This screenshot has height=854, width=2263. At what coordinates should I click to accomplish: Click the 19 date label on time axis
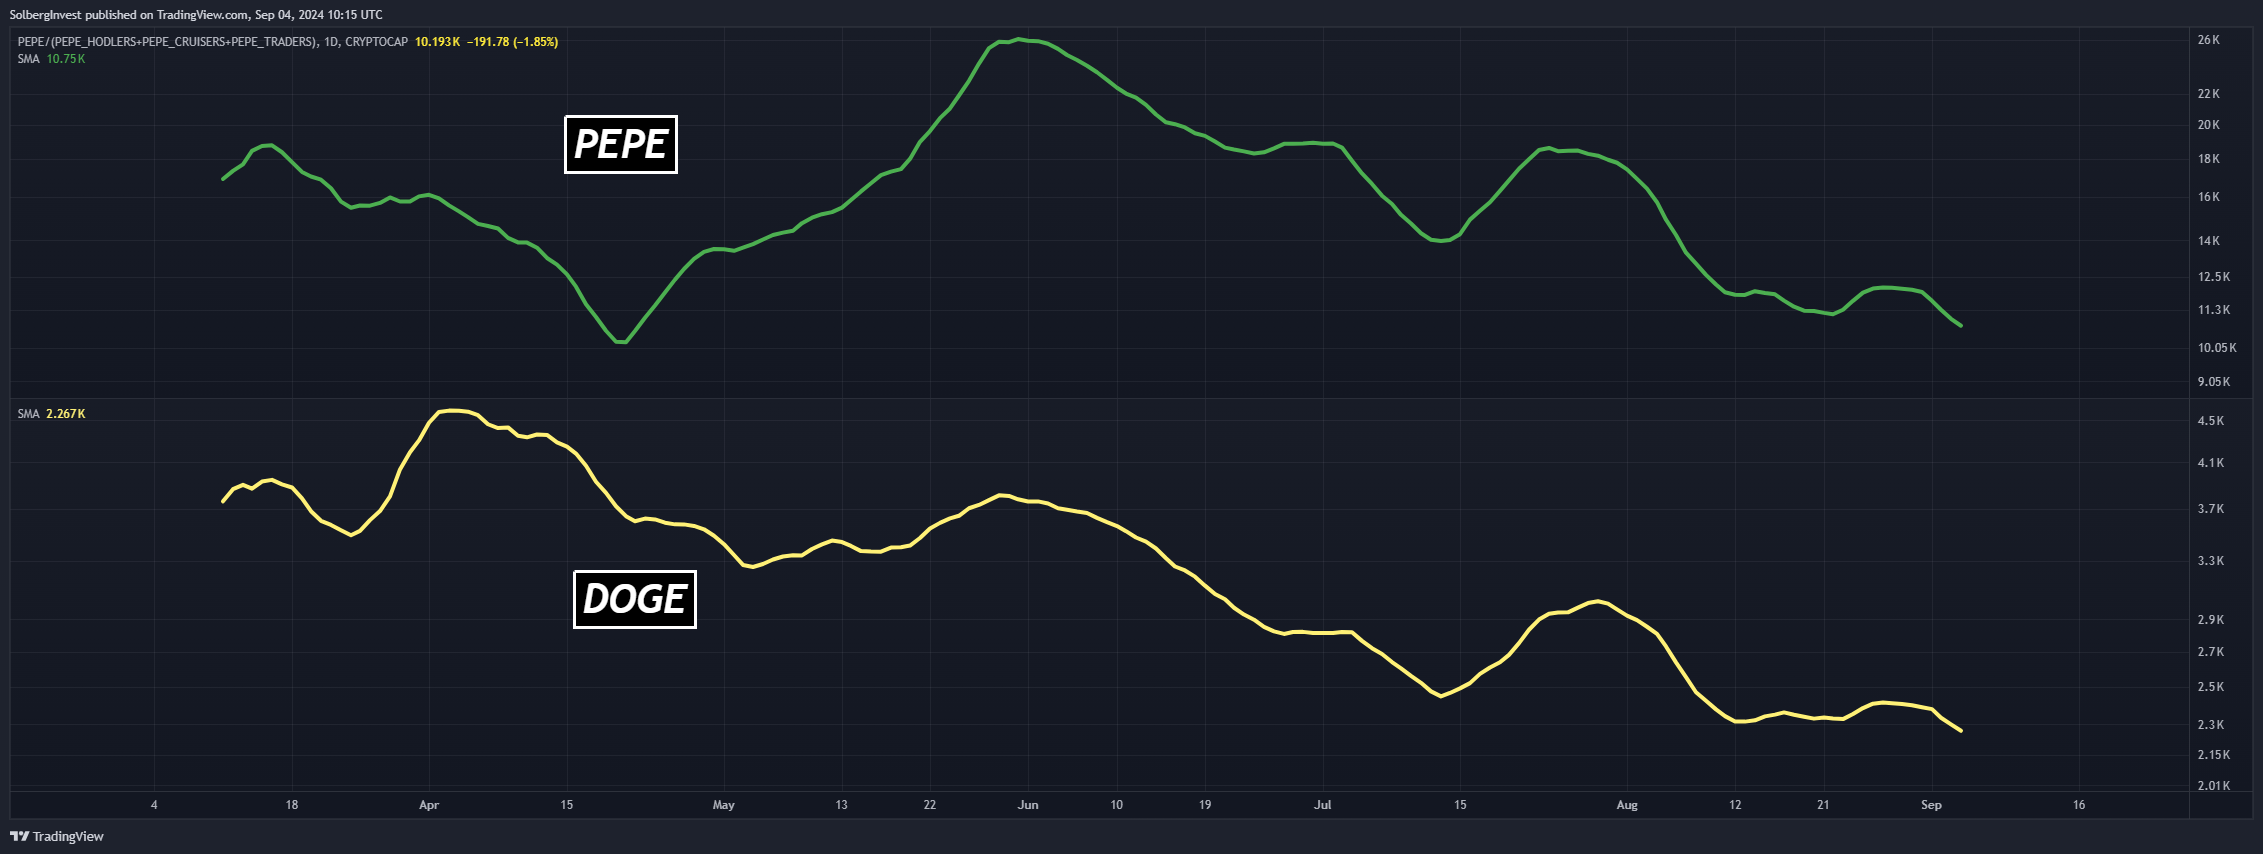(x=1205, y=805)
